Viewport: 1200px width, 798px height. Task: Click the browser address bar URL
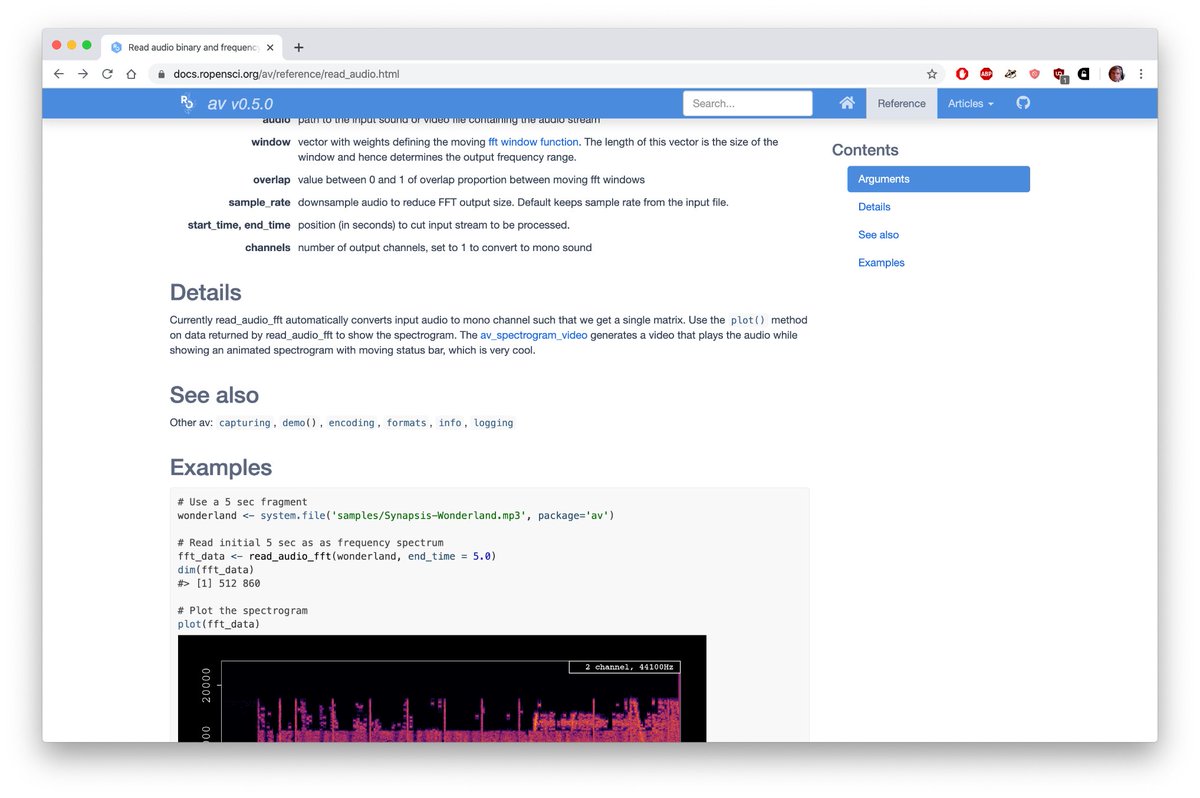click(284, 74)
